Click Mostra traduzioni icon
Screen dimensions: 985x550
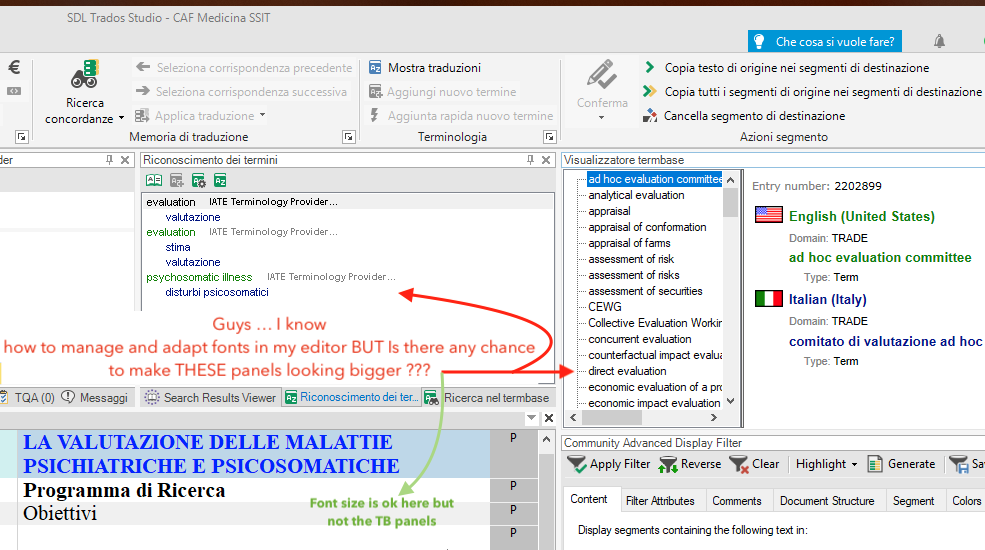(x=375, y=68)
